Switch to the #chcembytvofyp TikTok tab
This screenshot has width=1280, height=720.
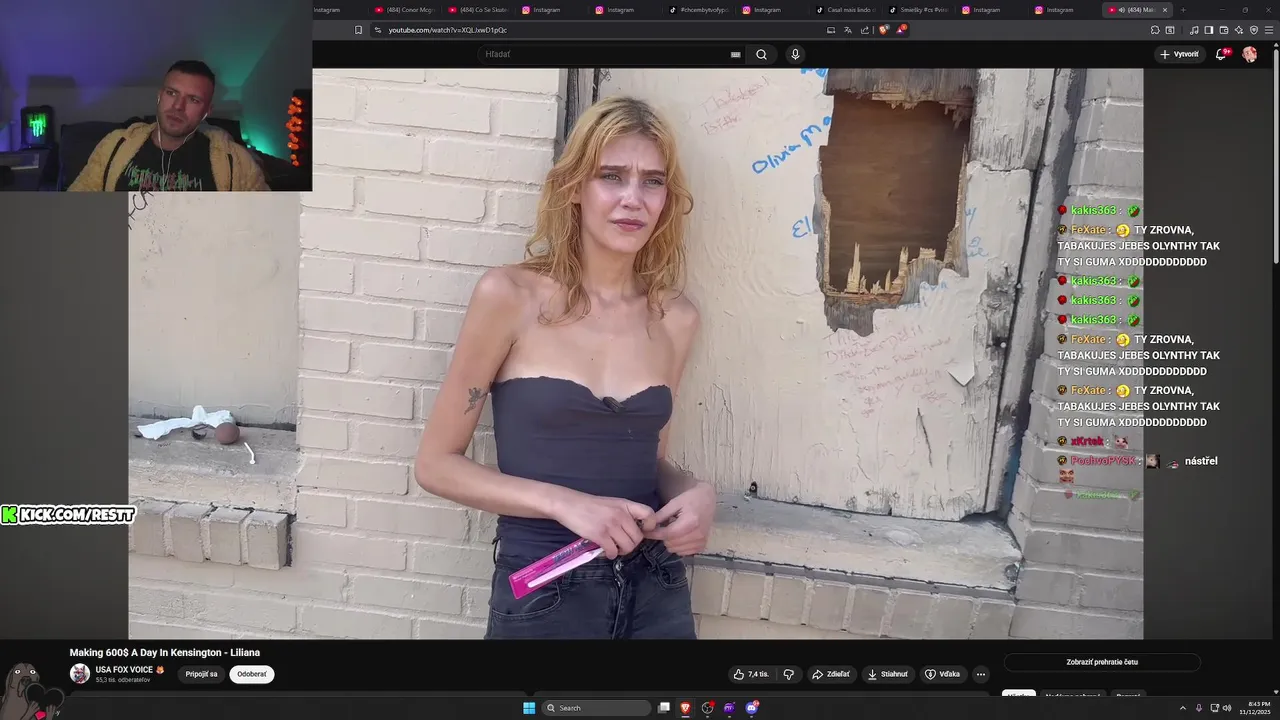[x=699, y=10]
